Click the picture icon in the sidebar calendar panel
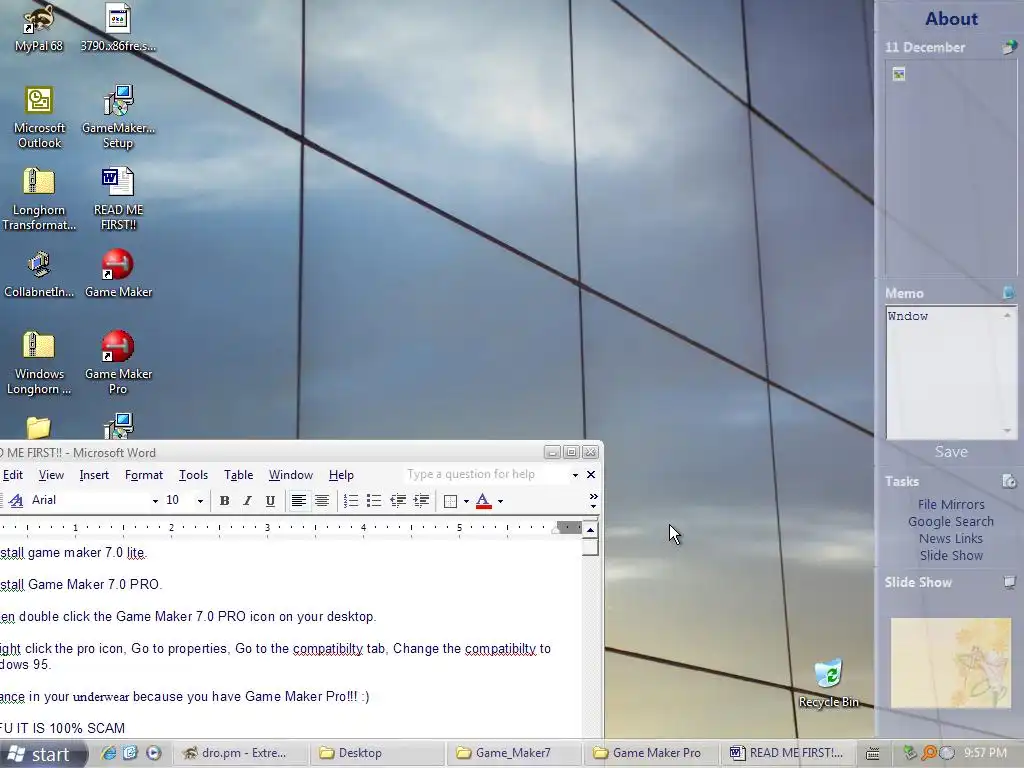This screenshot has height=768, width=1024. pos(899,74)
